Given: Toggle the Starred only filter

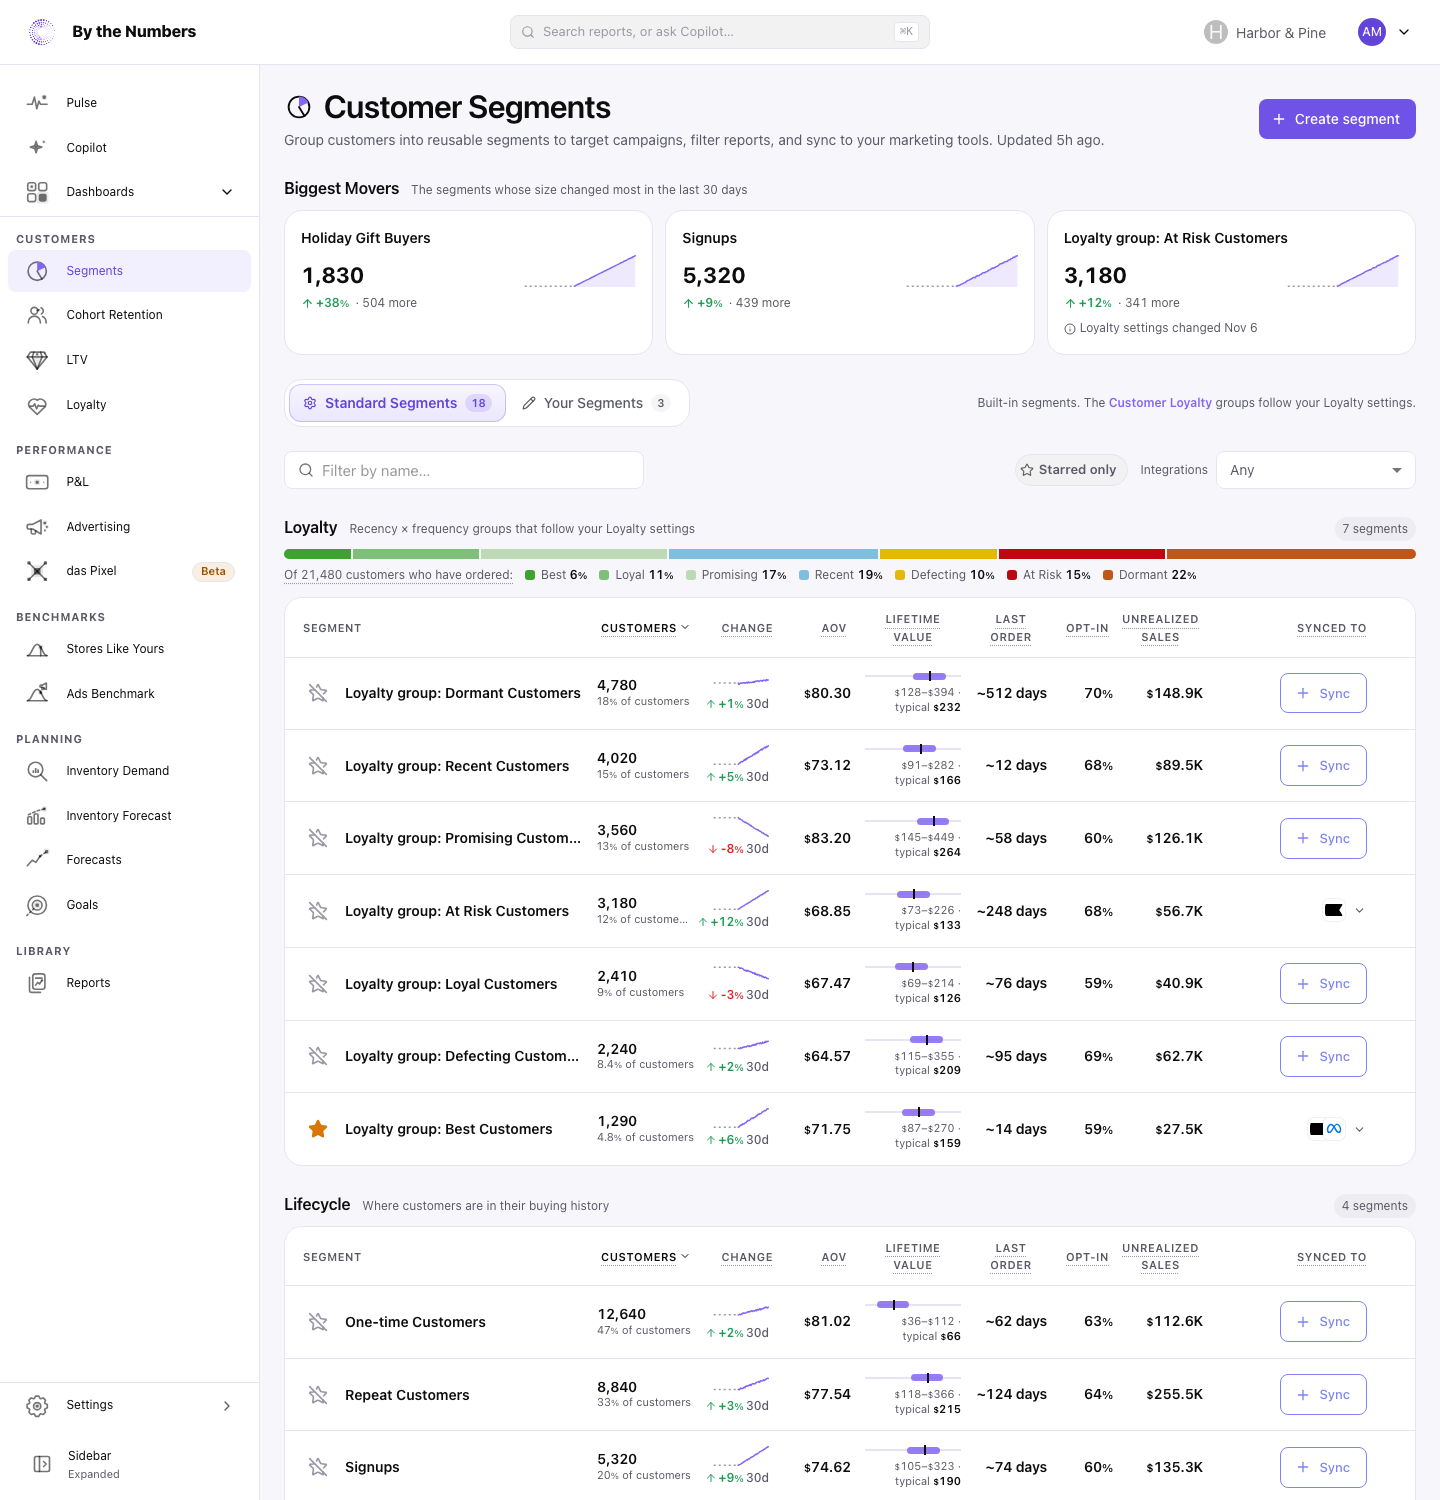Looking at the screenshot, I should tap(1071, 470).
